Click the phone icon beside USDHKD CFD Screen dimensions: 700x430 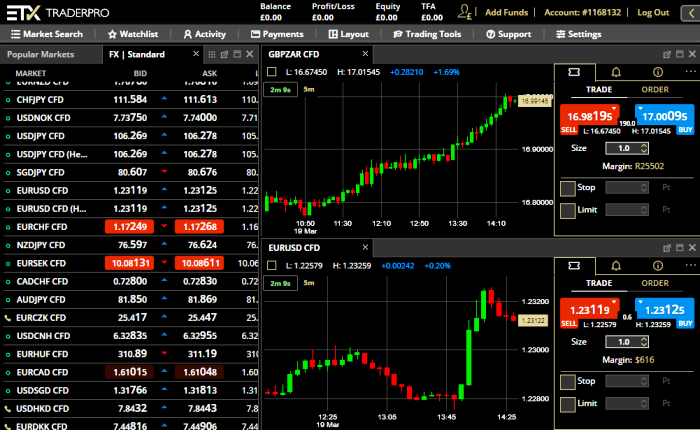coord(8,409)
